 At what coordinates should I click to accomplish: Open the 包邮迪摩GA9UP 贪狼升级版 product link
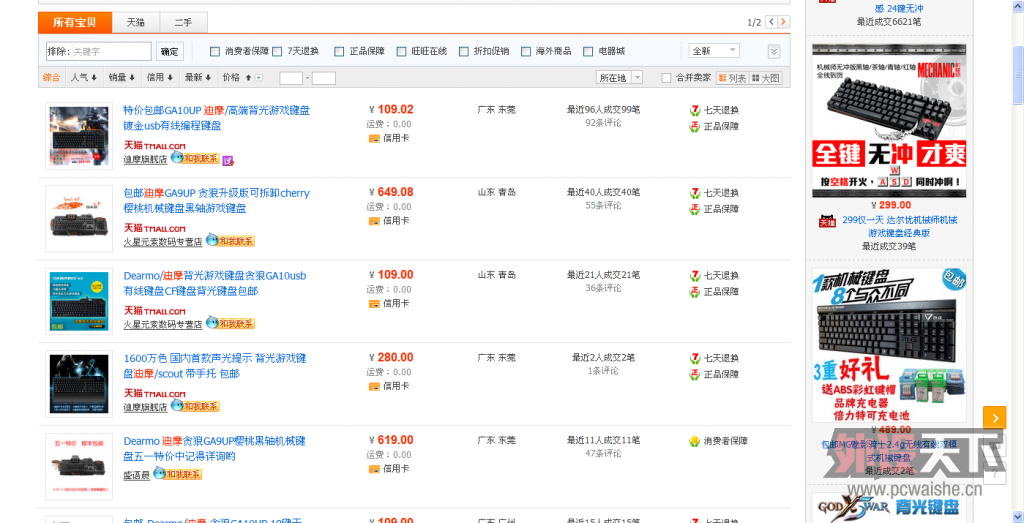coord(217,201)
